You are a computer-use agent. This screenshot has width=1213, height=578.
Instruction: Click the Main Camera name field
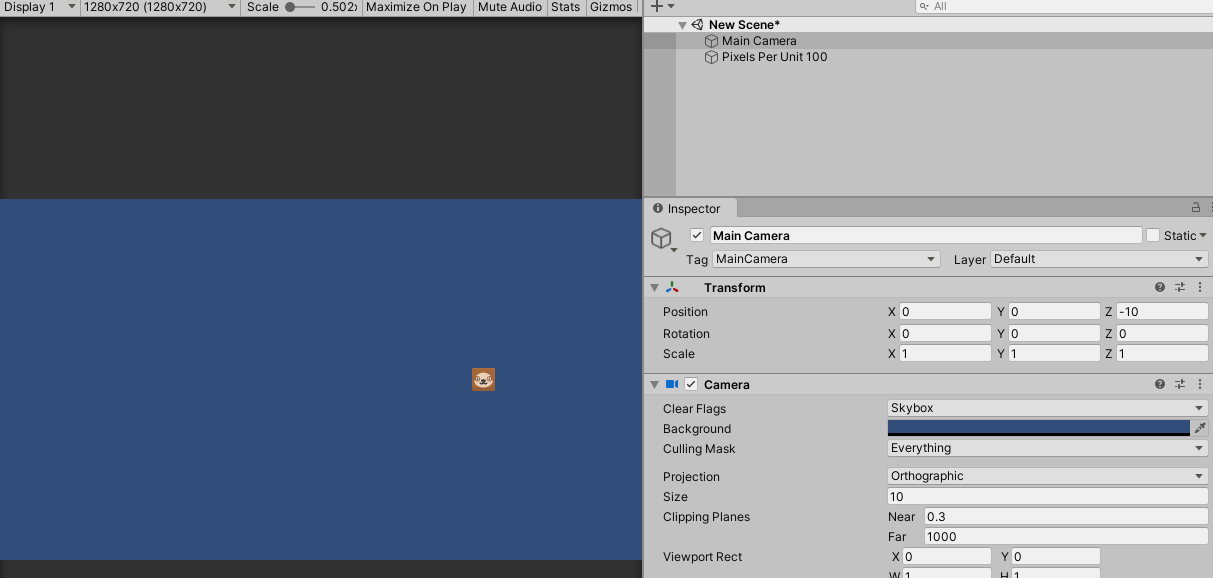926,235
